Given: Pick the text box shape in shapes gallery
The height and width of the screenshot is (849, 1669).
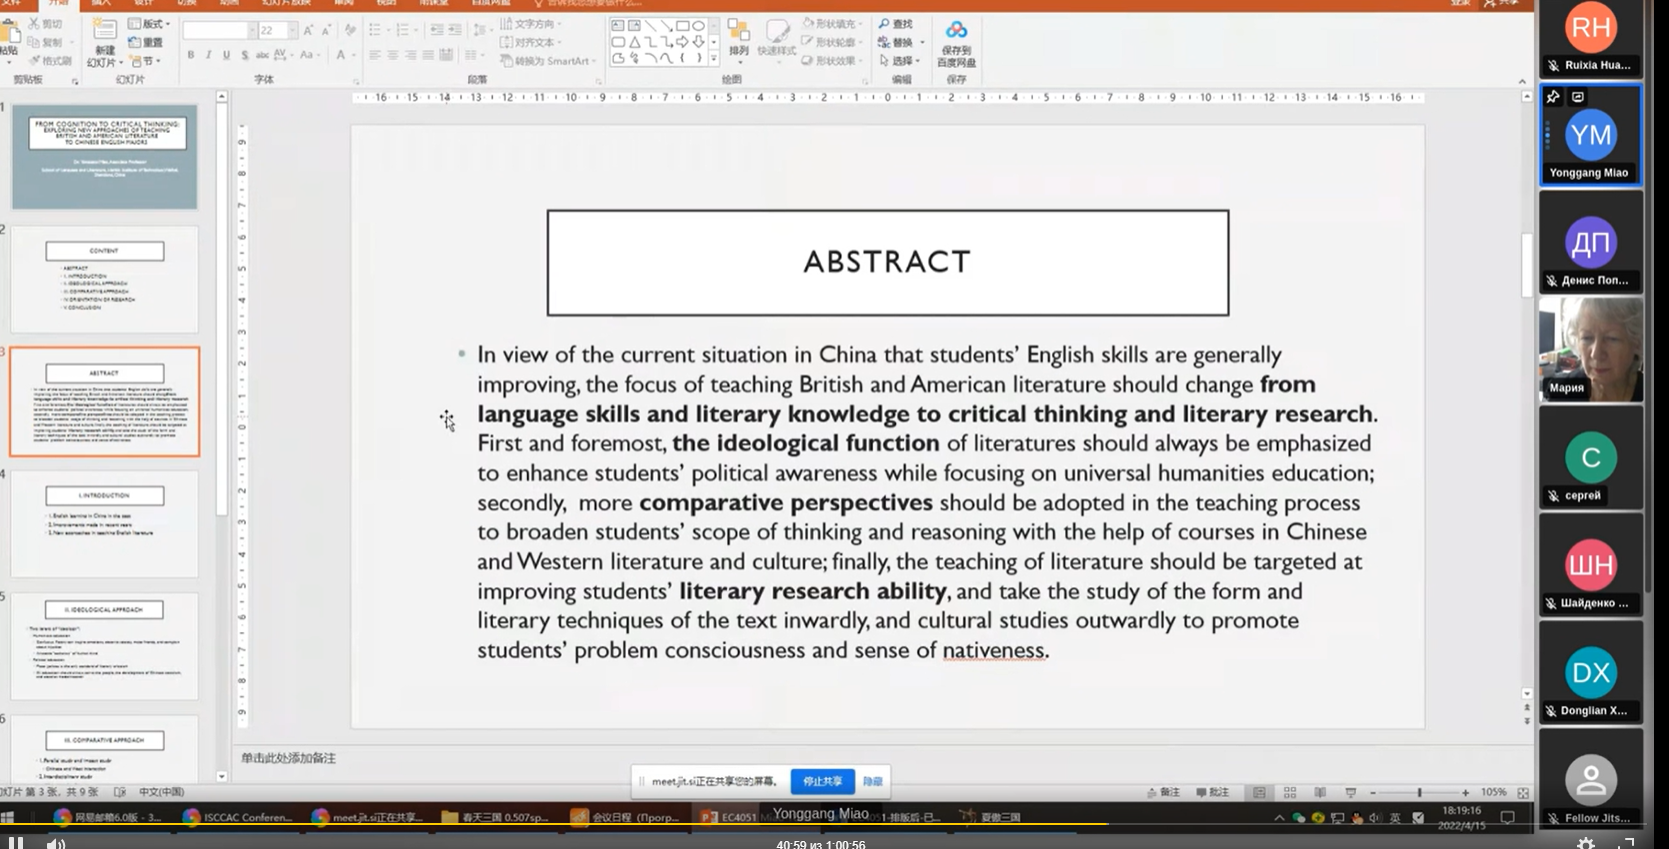Looking at the screenshot, I should click(x=618, y=25).
